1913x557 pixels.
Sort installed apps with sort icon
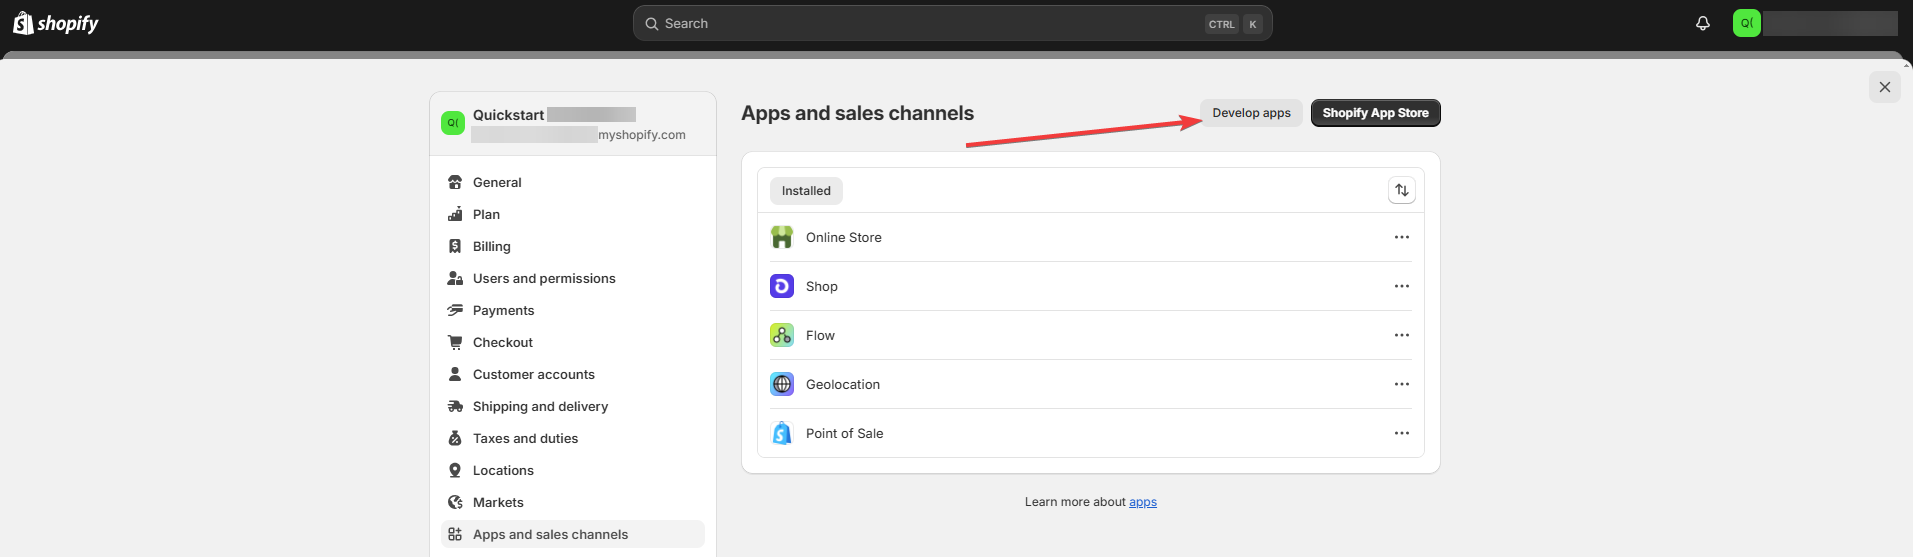coord(1401,190)
